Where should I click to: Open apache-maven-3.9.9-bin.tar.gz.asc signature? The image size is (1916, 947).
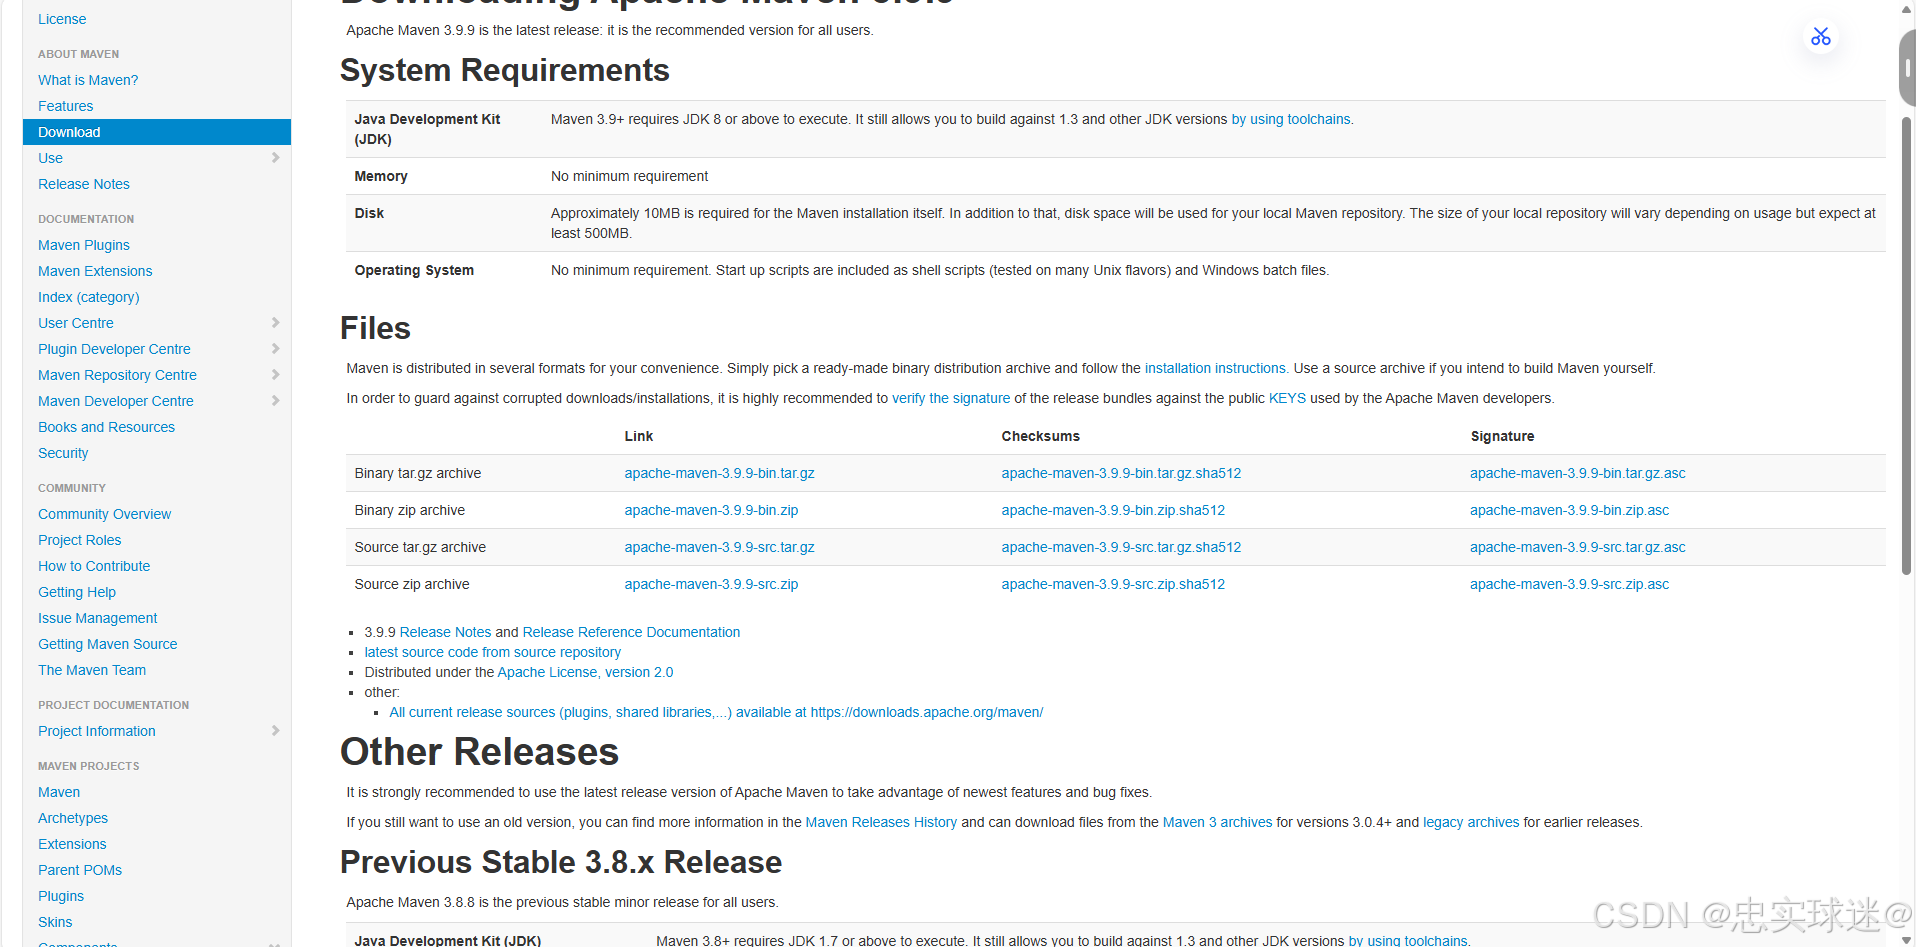click(x=1577, y=473)
